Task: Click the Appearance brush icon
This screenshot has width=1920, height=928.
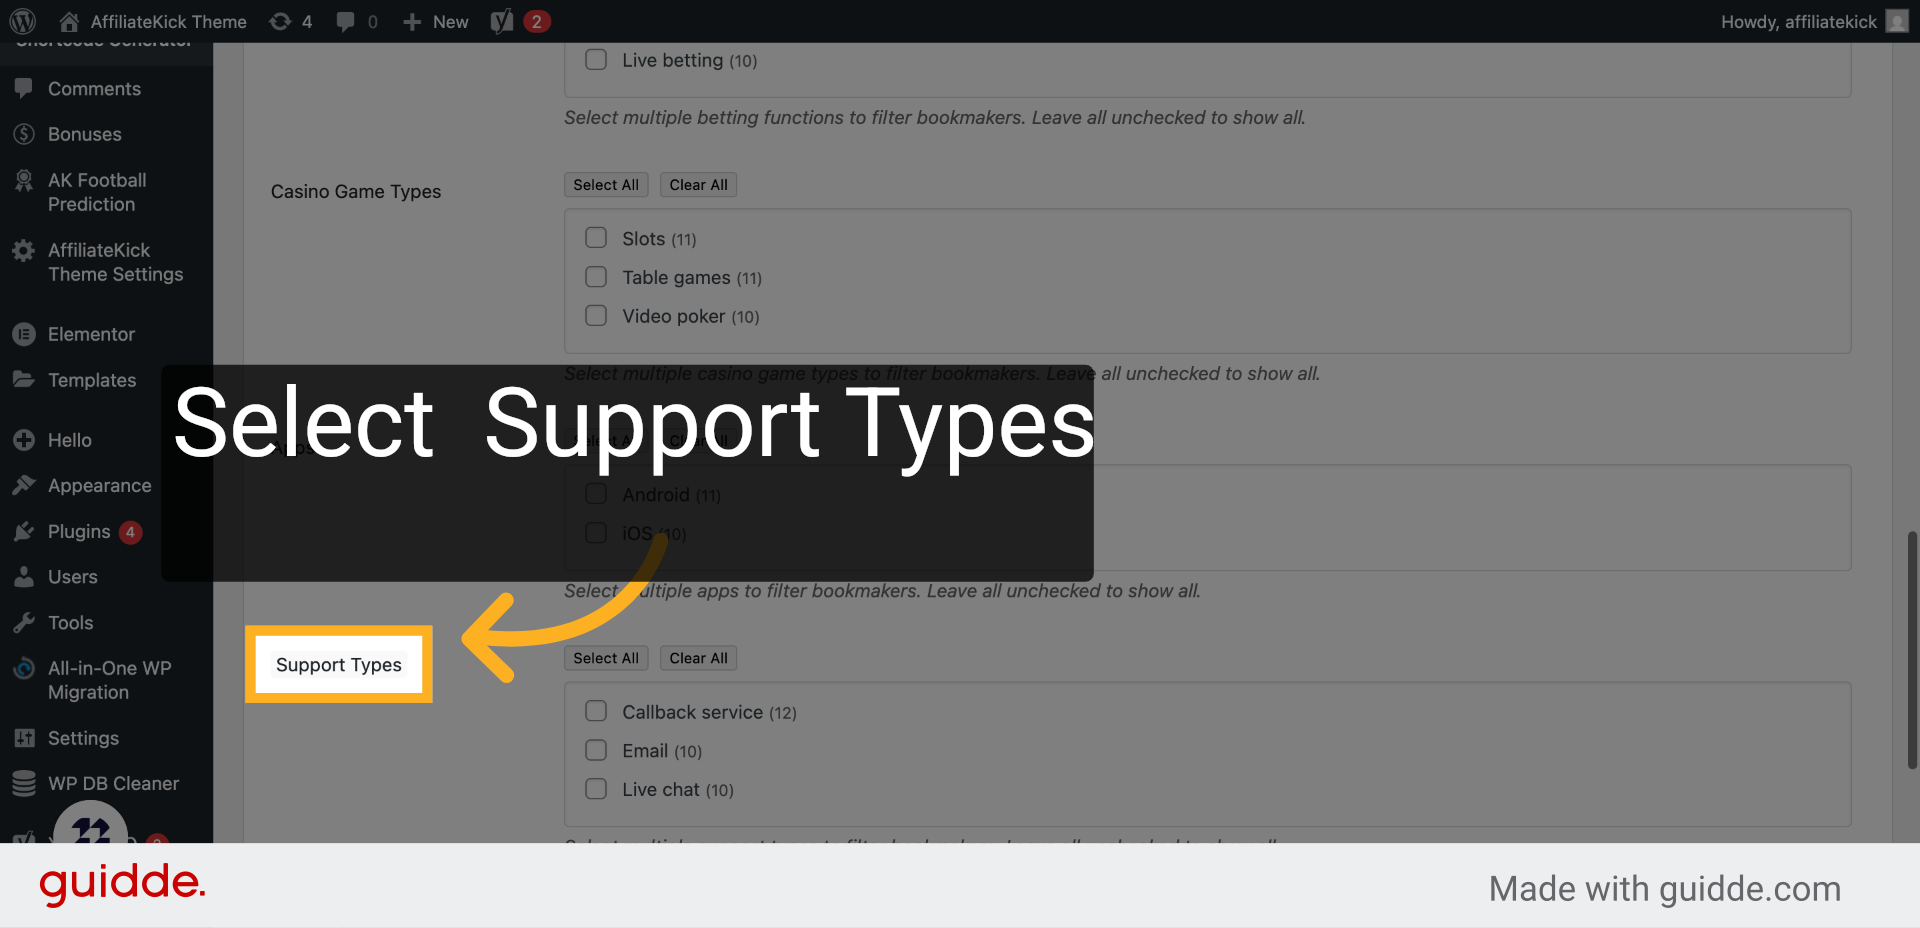Action: point(24,485)
